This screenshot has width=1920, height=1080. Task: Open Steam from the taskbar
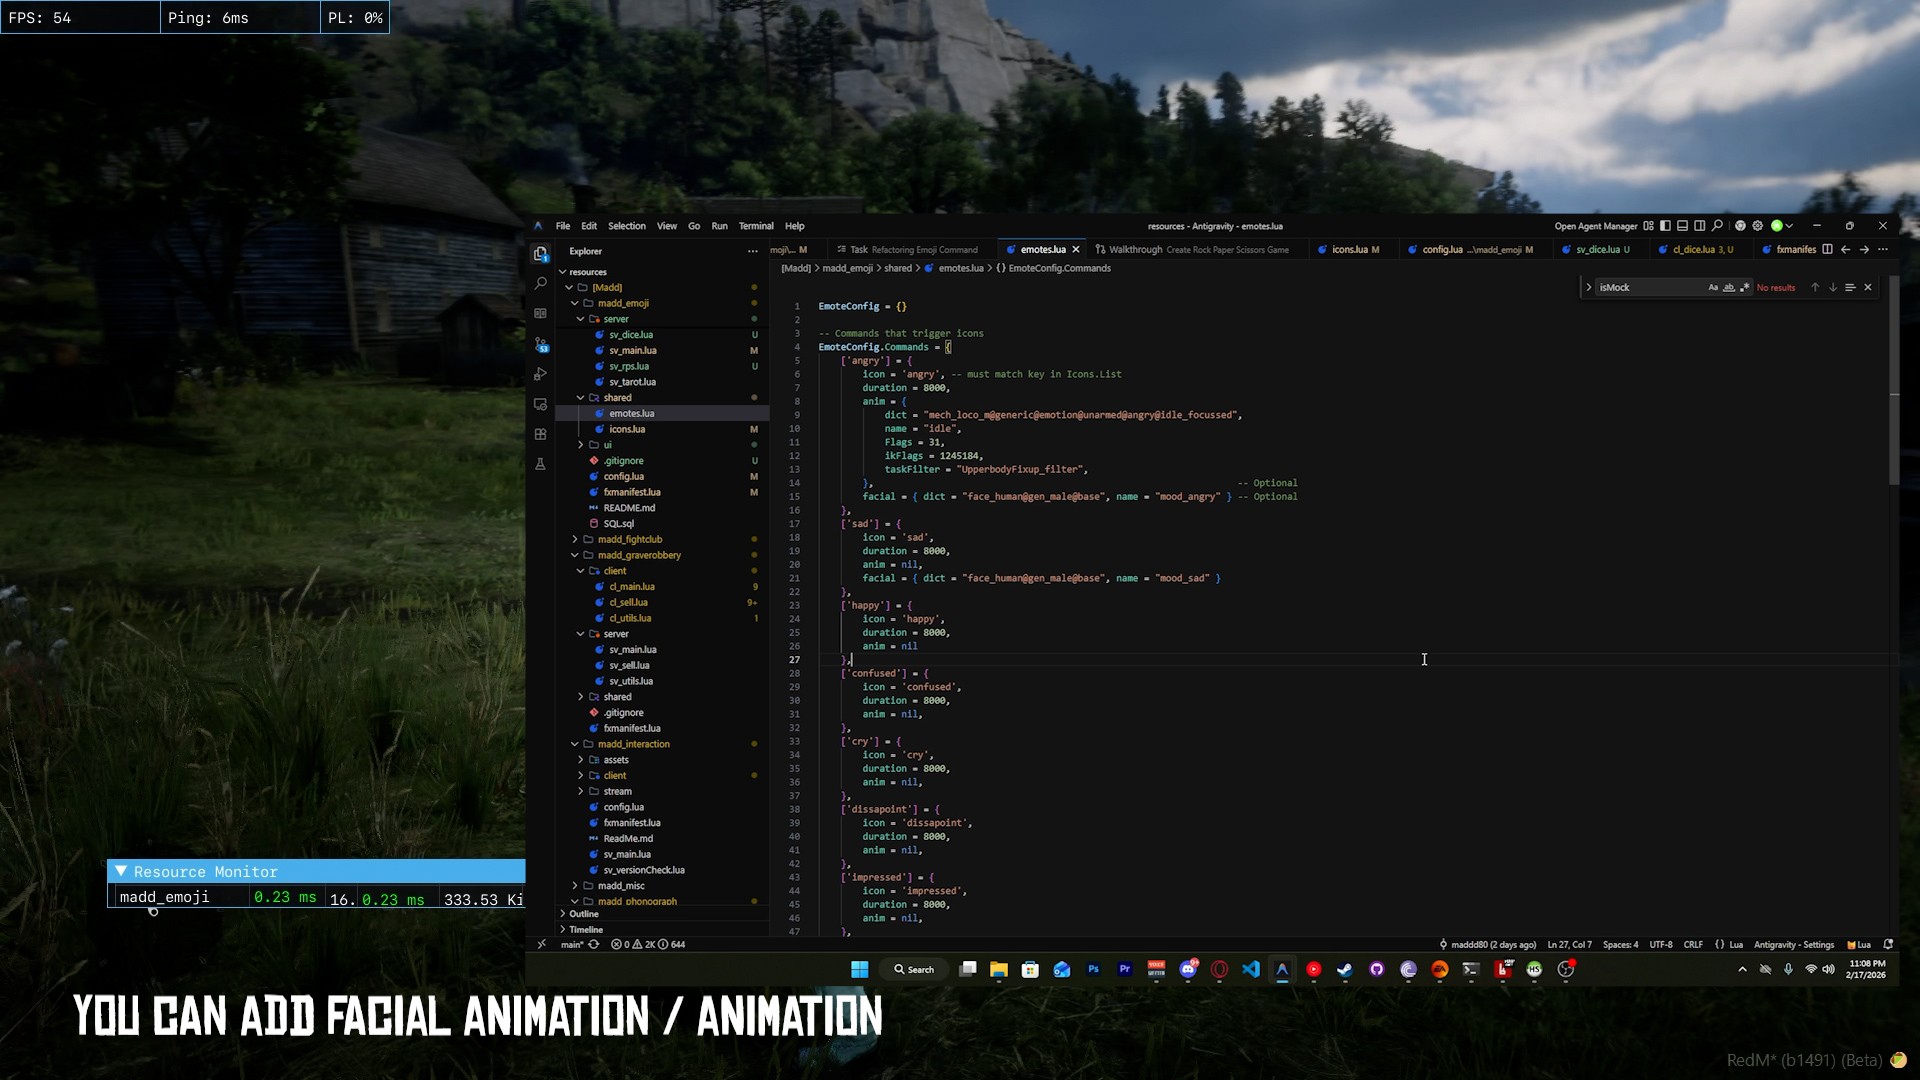(1345, 970)
